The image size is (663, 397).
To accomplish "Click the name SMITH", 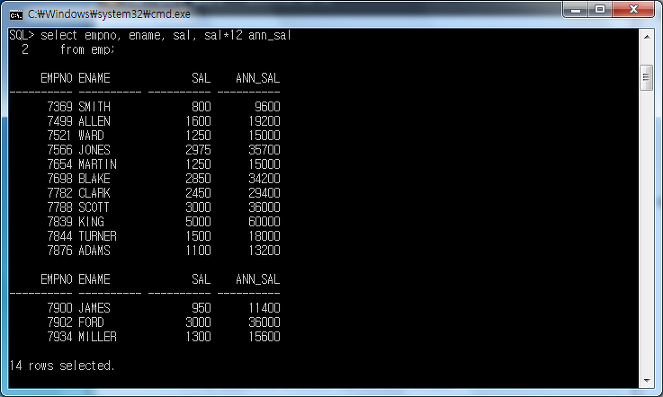I will (94, 107).
